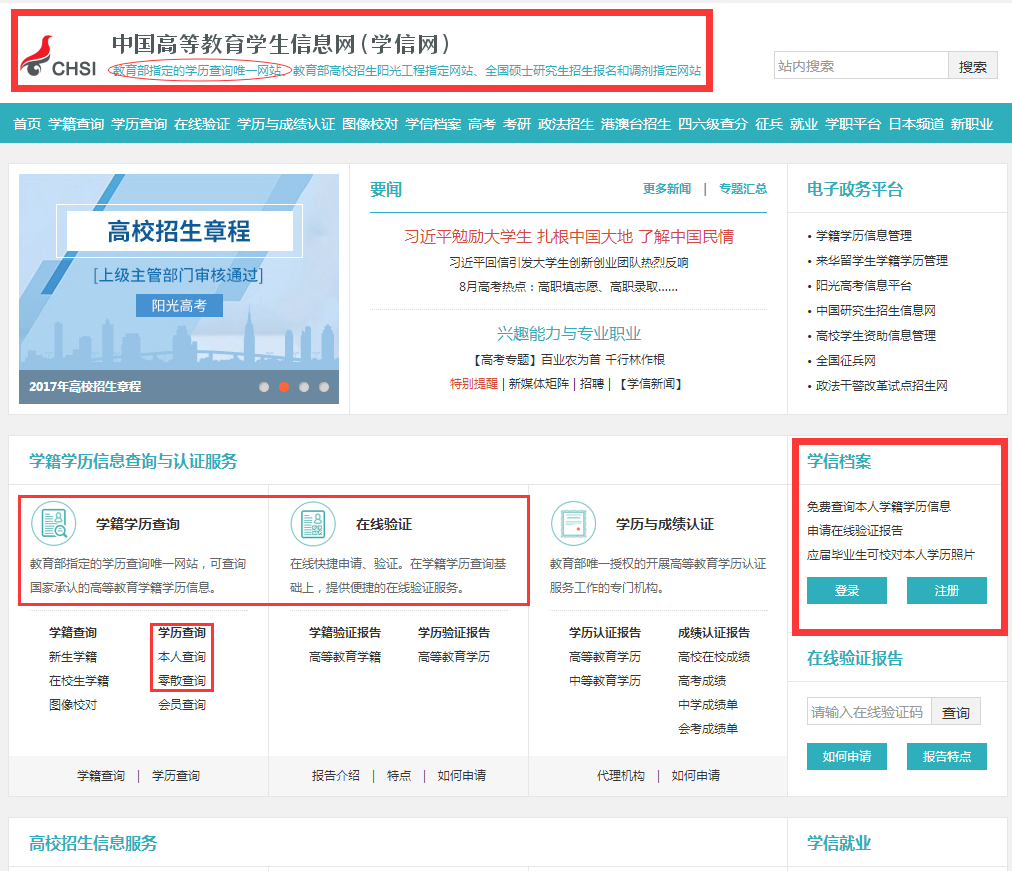Viewport: 1012px width, 871px height.
Task: Open 全国征兵网 link
Action: [845, 361]
